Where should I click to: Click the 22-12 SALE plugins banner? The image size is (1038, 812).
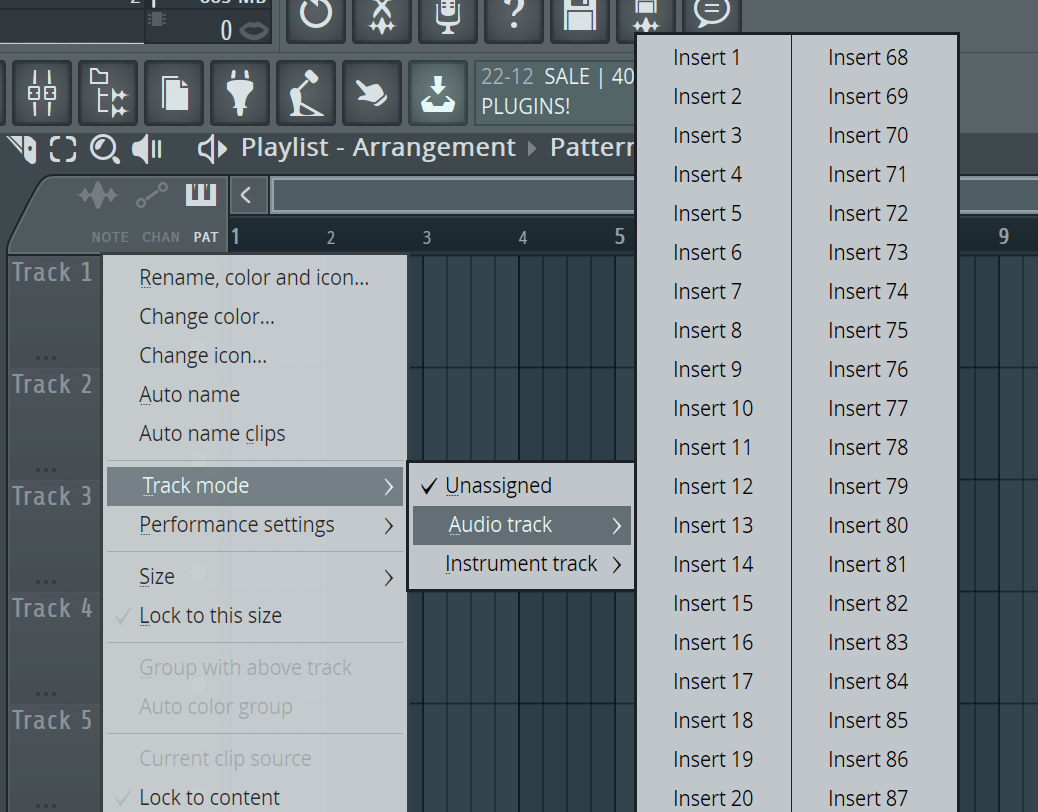(554, 91)
